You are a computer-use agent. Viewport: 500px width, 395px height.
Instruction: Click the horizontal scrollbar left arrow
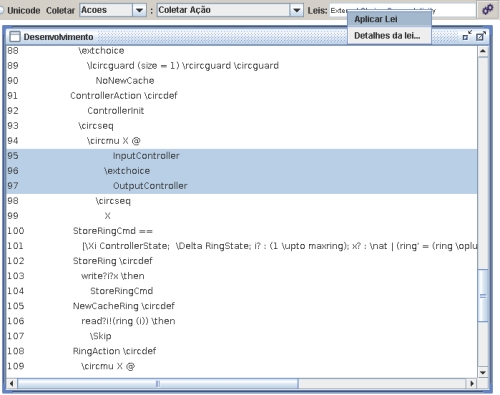pyautogui.click(x=12, y=383)
